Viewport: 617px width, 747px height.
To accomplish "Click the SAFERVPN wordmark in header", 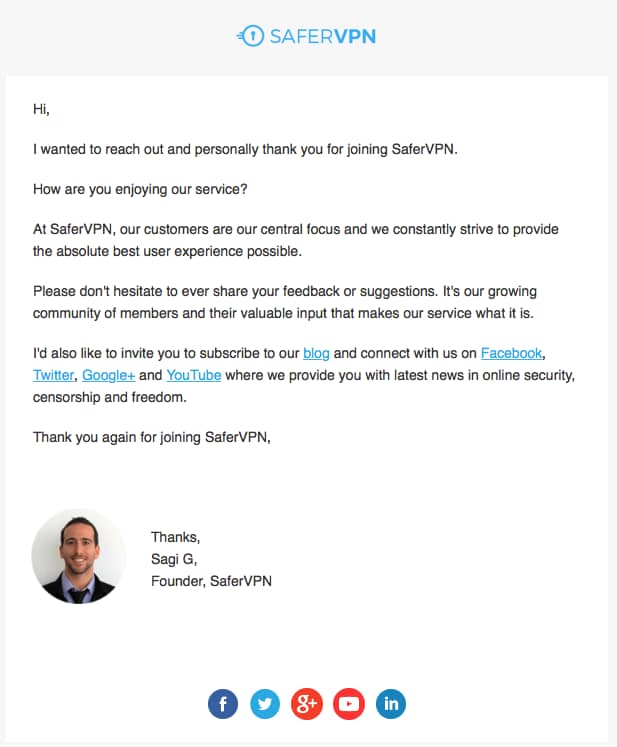I will (323, 37).
